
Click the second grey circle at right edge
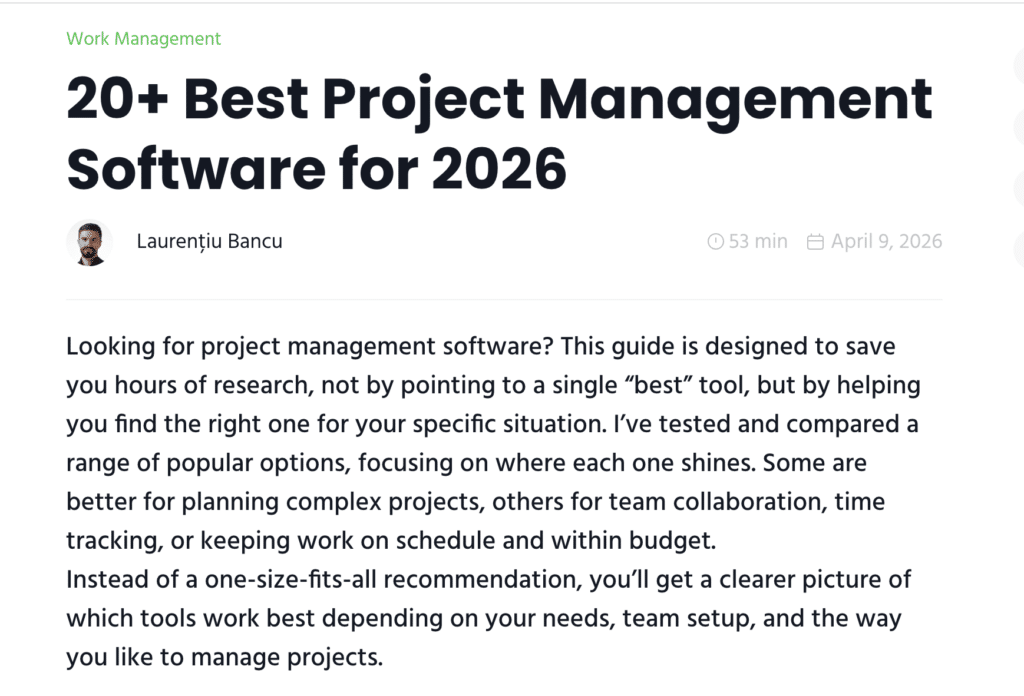(1019, 127)
